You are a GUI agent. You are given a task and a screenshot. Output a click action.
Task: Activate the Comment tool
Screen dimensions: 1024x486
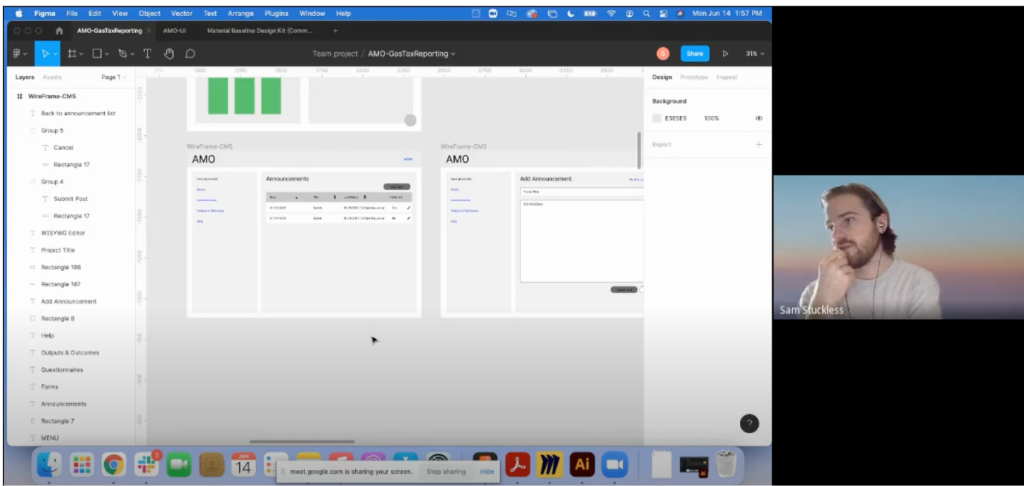(190, 53)
